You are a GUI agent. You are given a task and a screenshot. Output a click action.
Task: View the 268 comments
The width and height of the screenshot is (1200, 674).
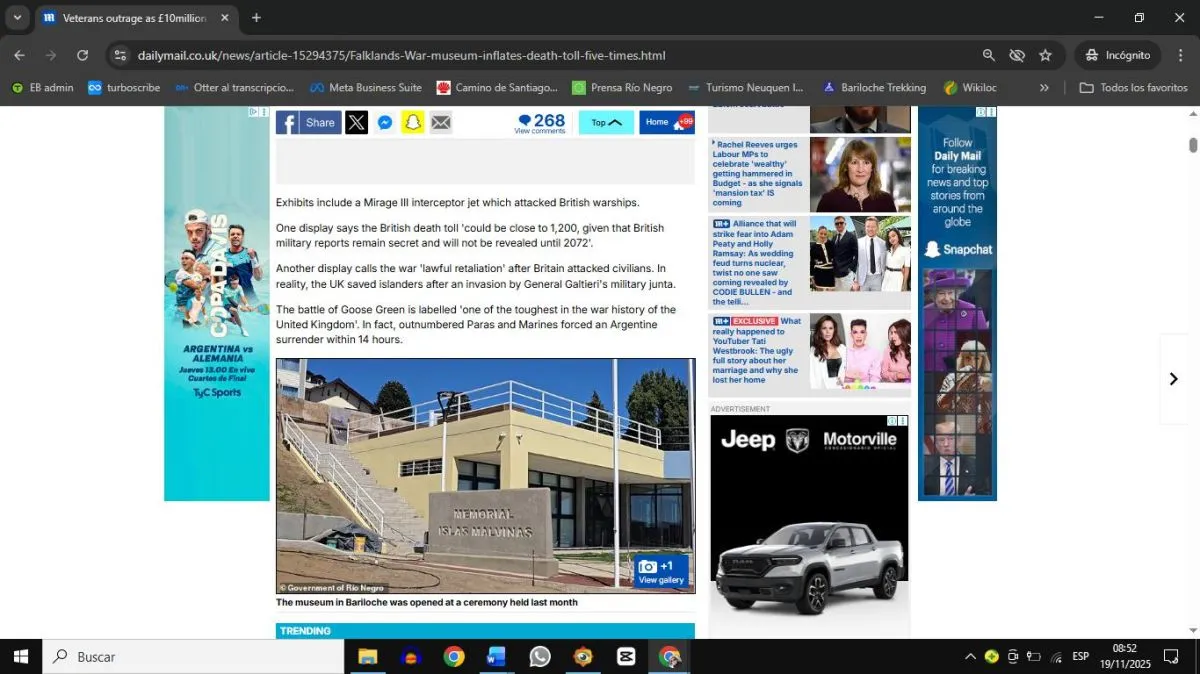540,122
